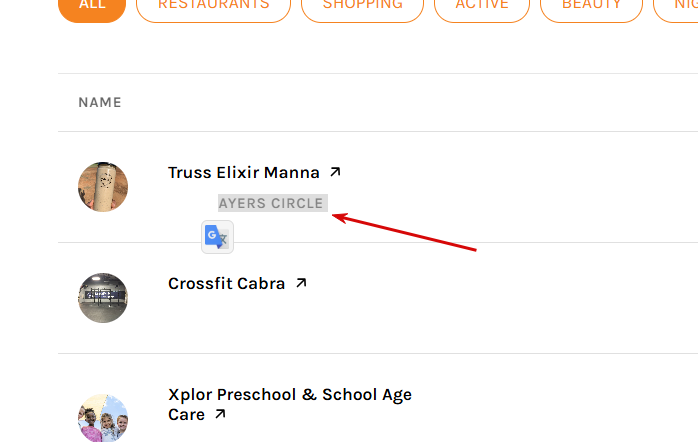Filter by BEAUTY category
The image size is (698, 442).
click(x=591, y=6)
